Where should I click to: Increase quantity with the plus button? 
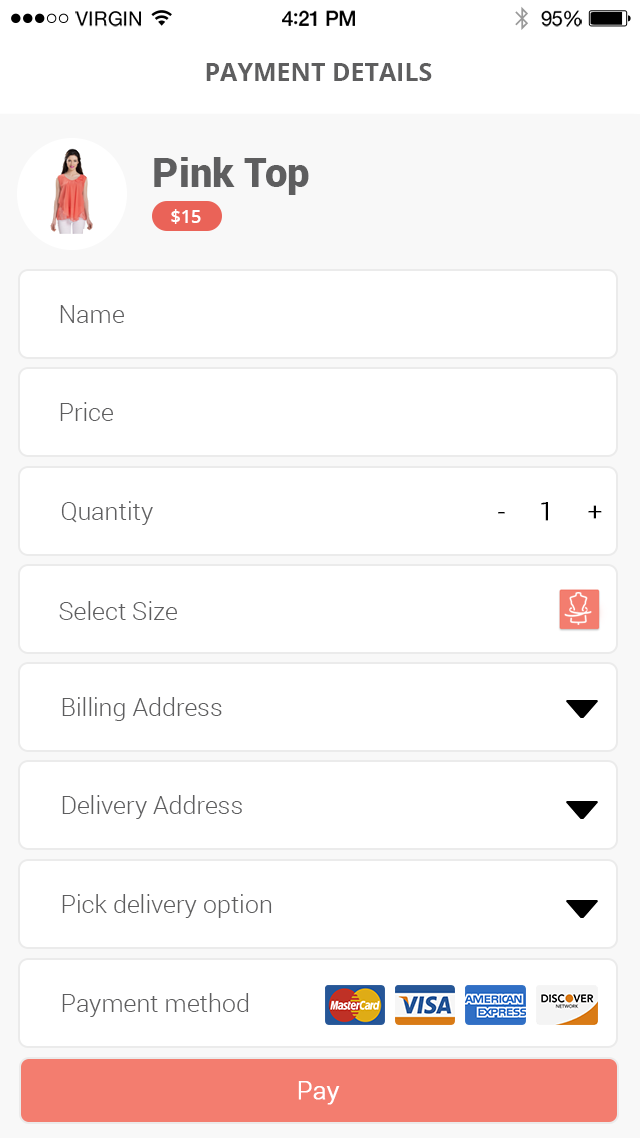click(595, 512)
